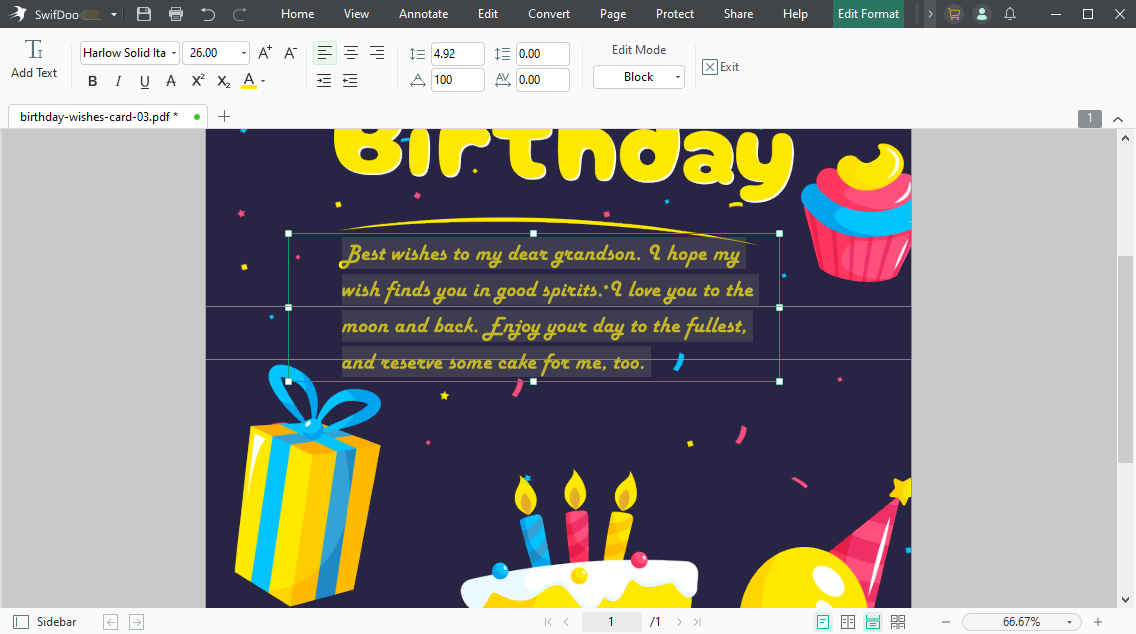
Task: Zoom out with minus button
Action: coord(945,622)
